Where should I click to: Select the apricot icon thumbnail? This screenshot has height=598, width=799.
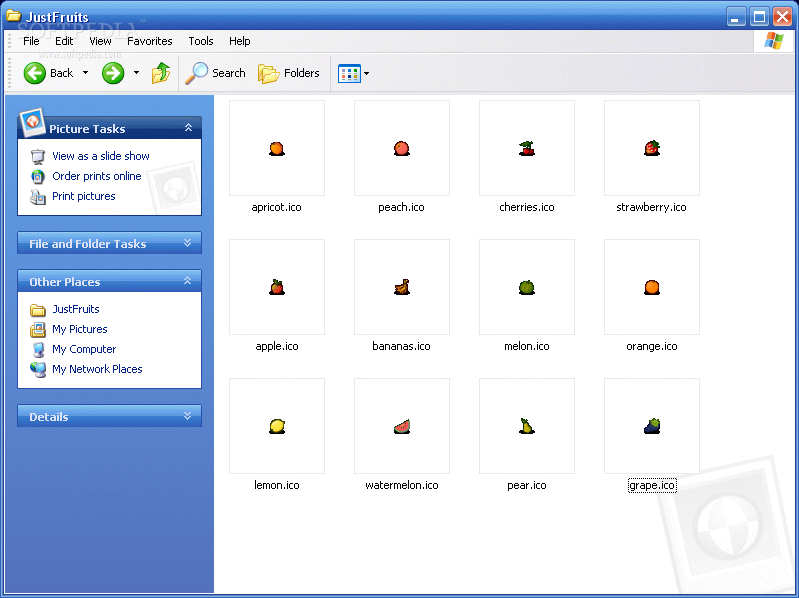click(277, 148)
